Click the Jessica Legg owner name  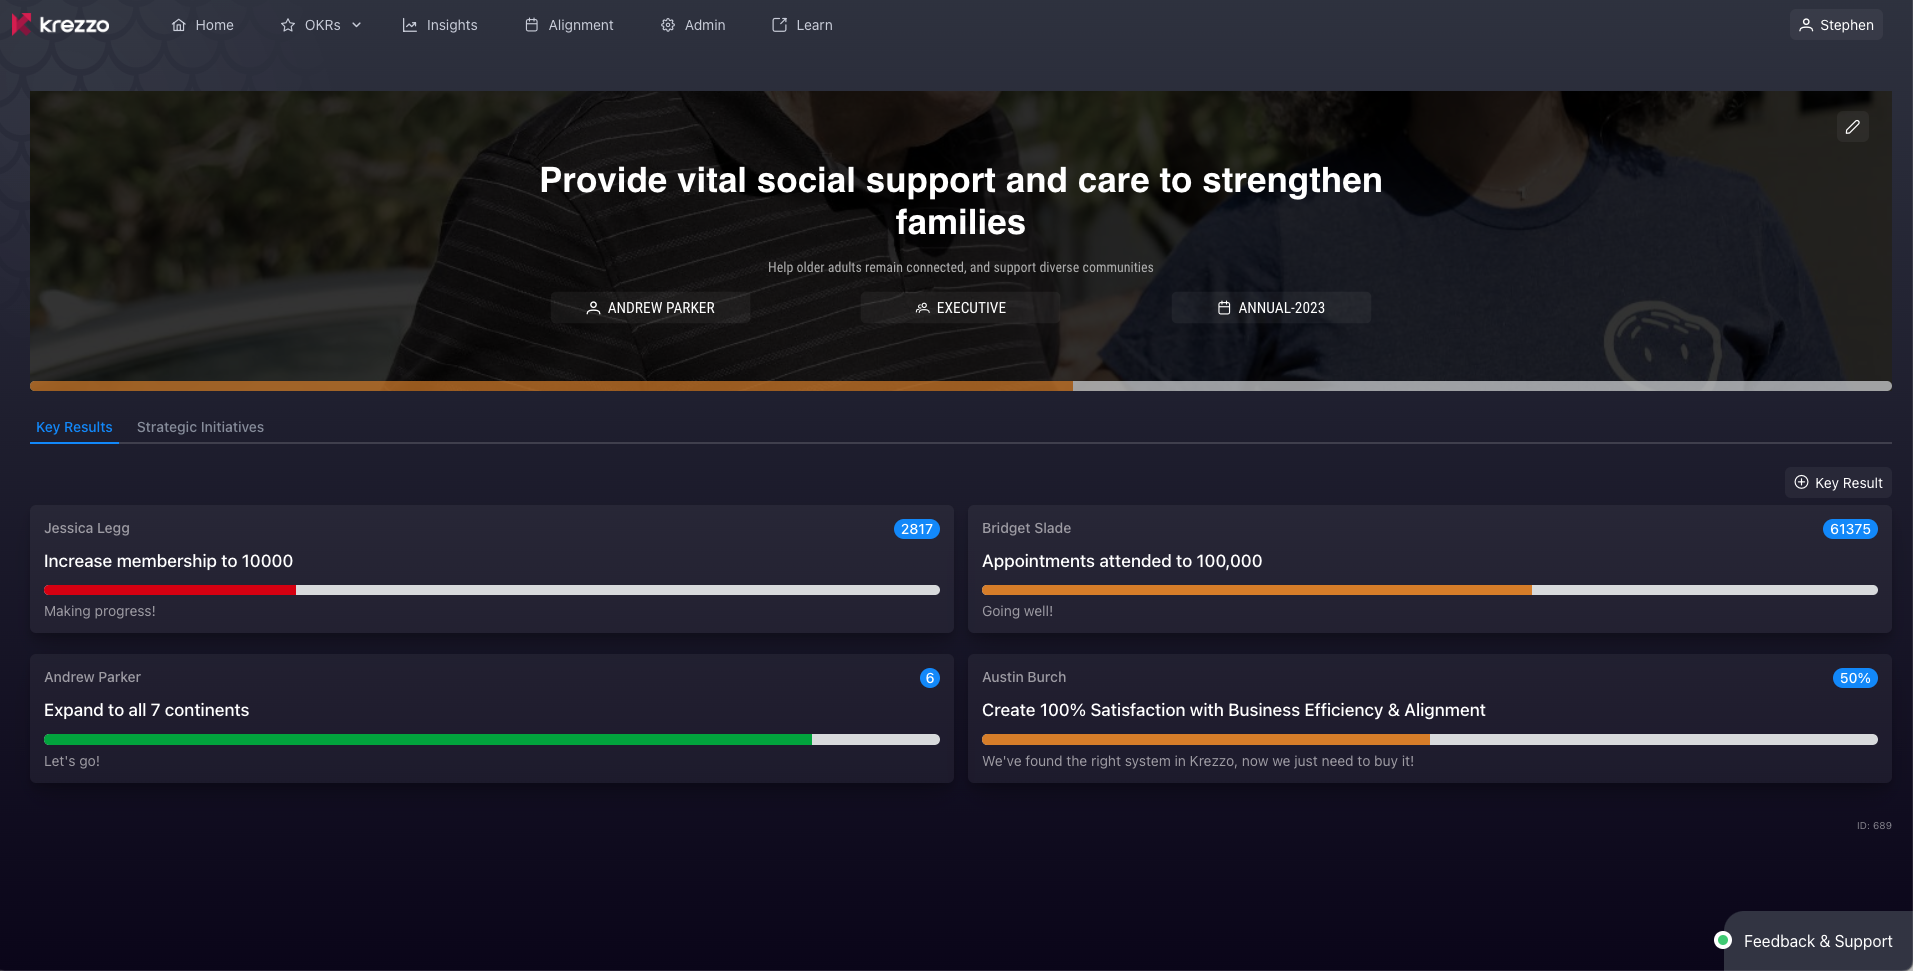[87, 528]
